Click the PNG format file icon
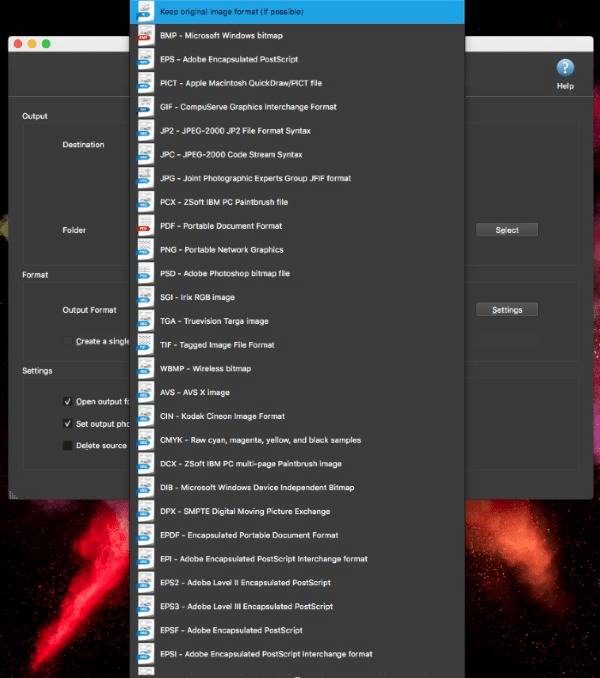 click(x=145, y=249)
